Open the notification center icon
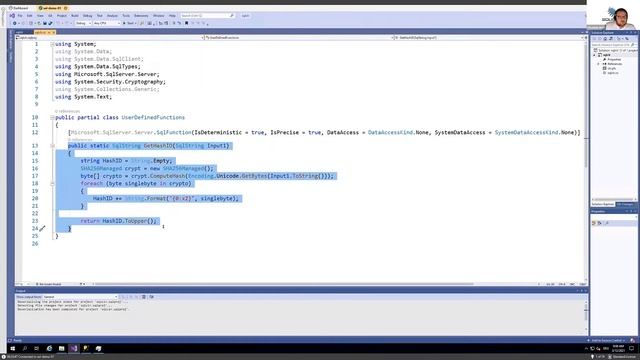The width and height of the screenshot is (640, 360). click(x=631, y=349)
